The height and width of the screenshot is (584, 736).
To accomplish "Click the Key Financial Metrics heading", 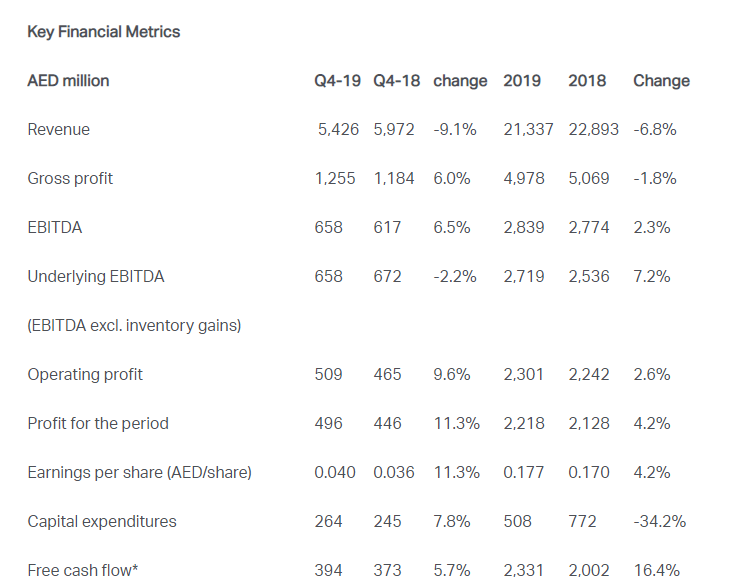I will (104, 32).
